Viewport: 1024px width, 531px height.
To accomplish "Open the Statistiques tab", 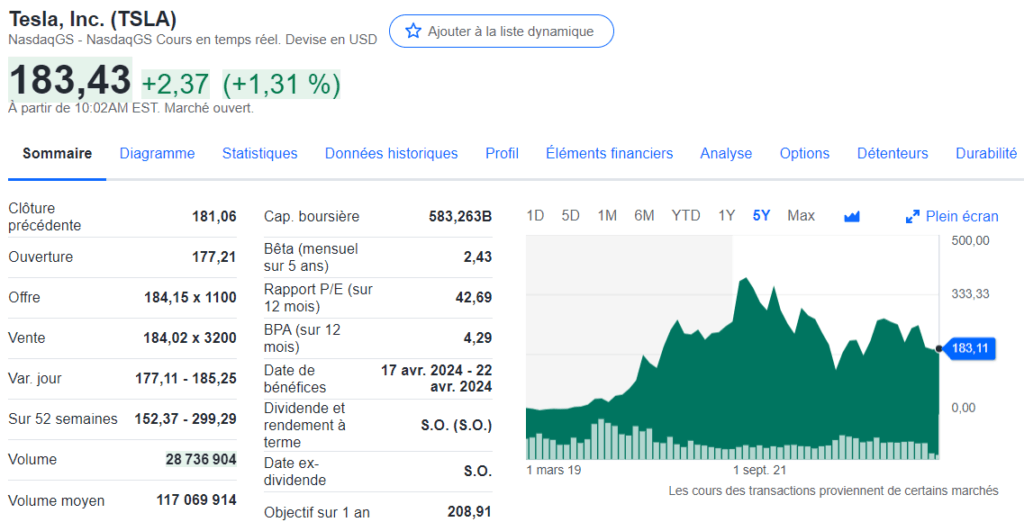I will 260,153.
